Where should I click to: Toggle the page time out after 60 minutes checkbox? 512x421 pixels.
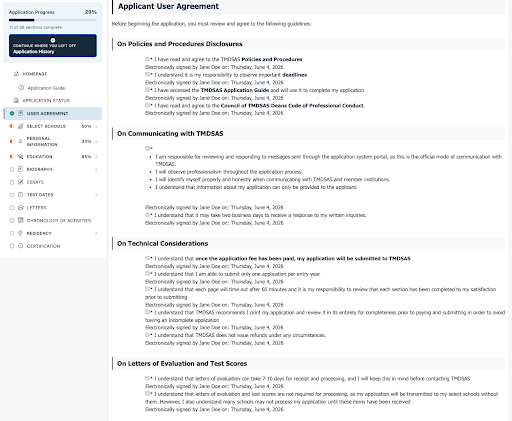(147, 289)
